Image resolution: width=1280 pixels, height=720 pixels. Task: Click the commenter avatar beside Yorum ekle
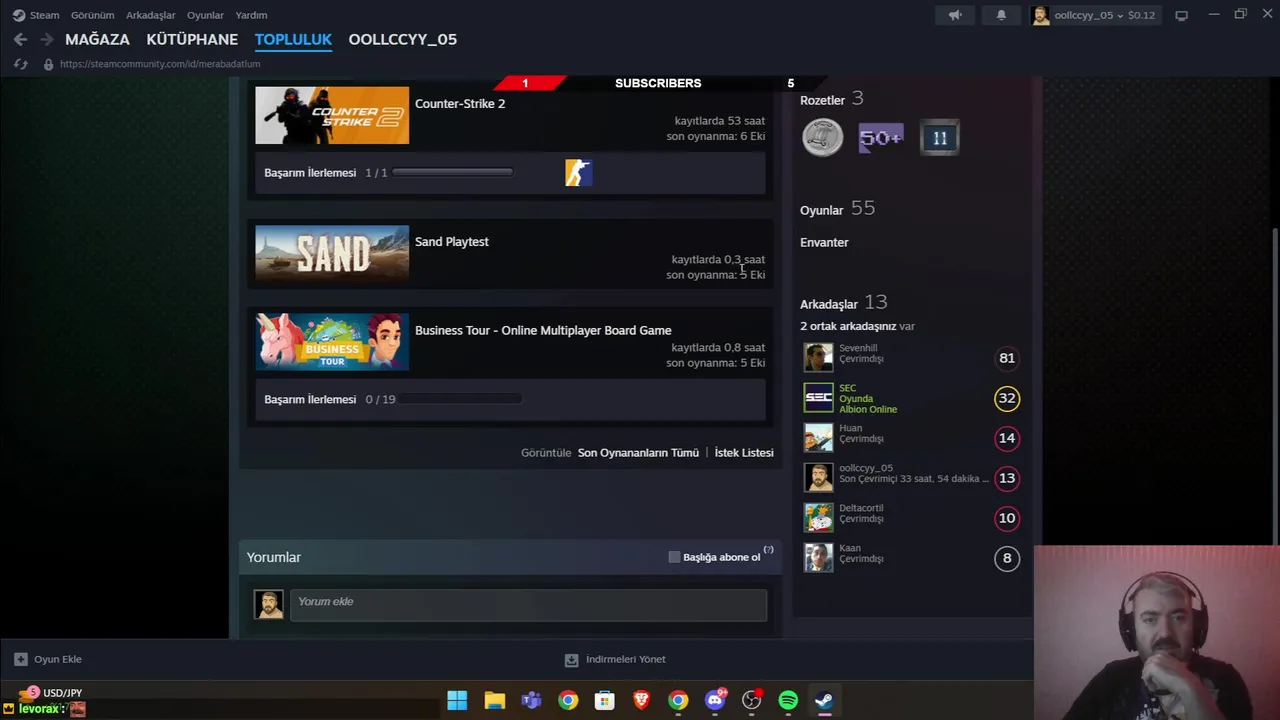tap(268, 604)
